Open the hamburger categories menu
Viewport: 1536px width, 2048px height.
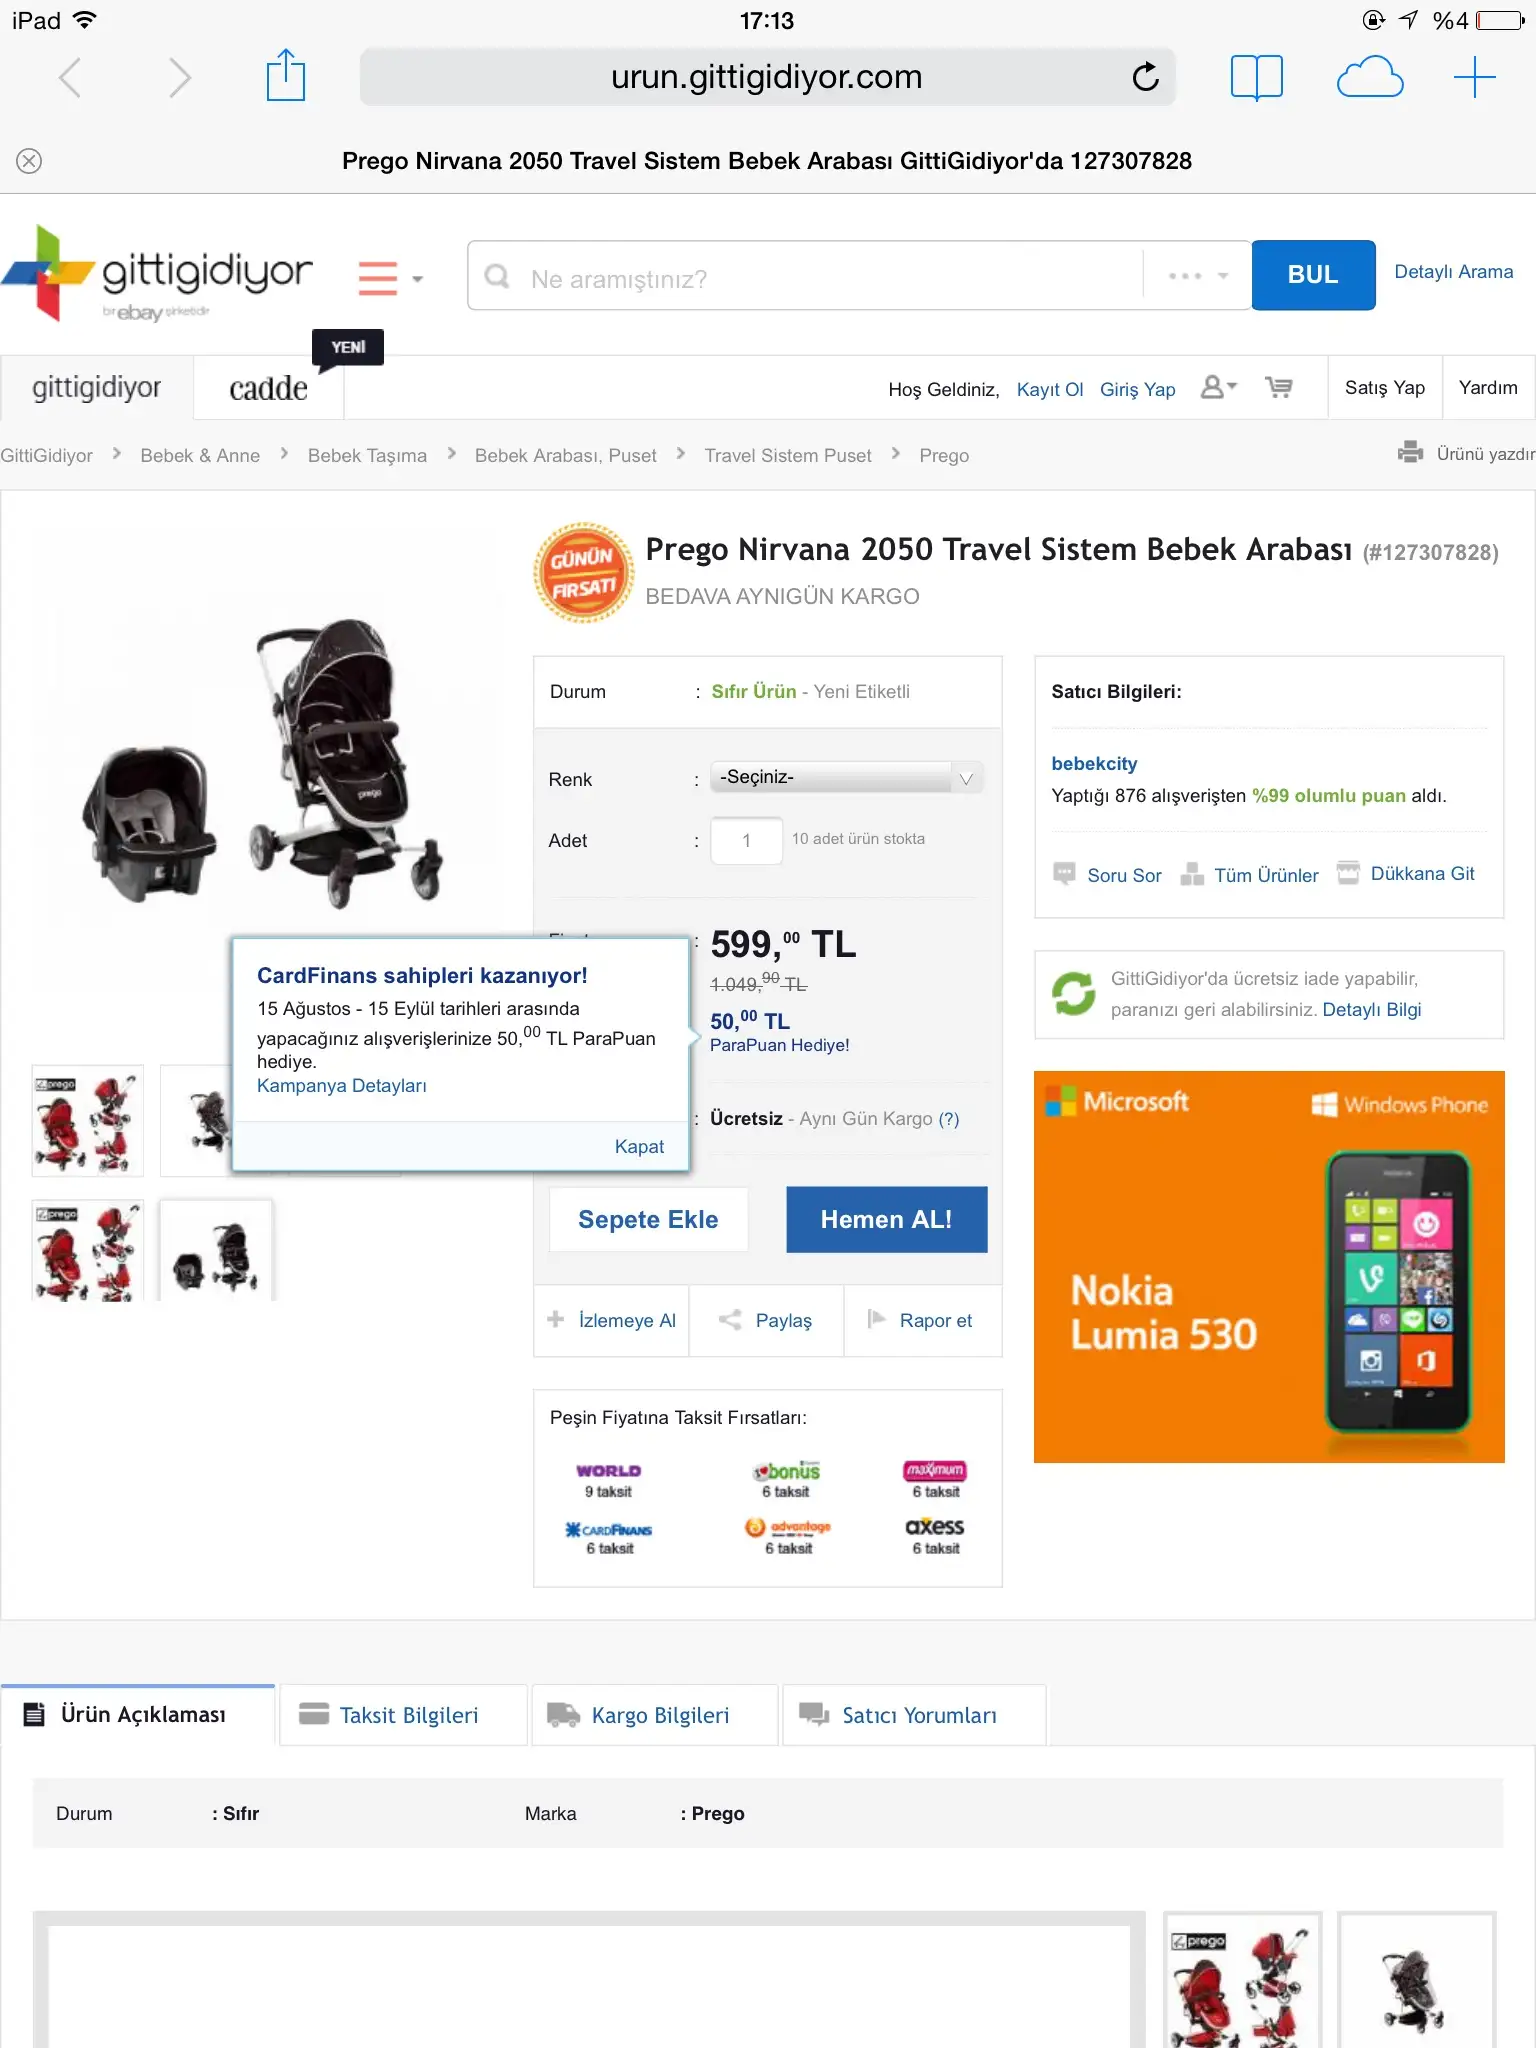click(x=389, y=278)
